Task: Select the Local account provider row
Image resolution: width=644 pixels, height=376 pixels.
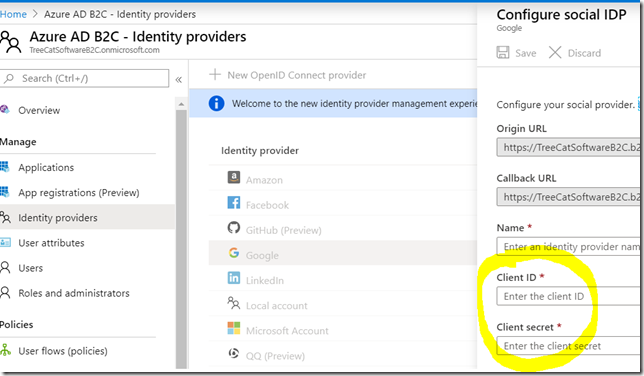Action: point(343,304)
